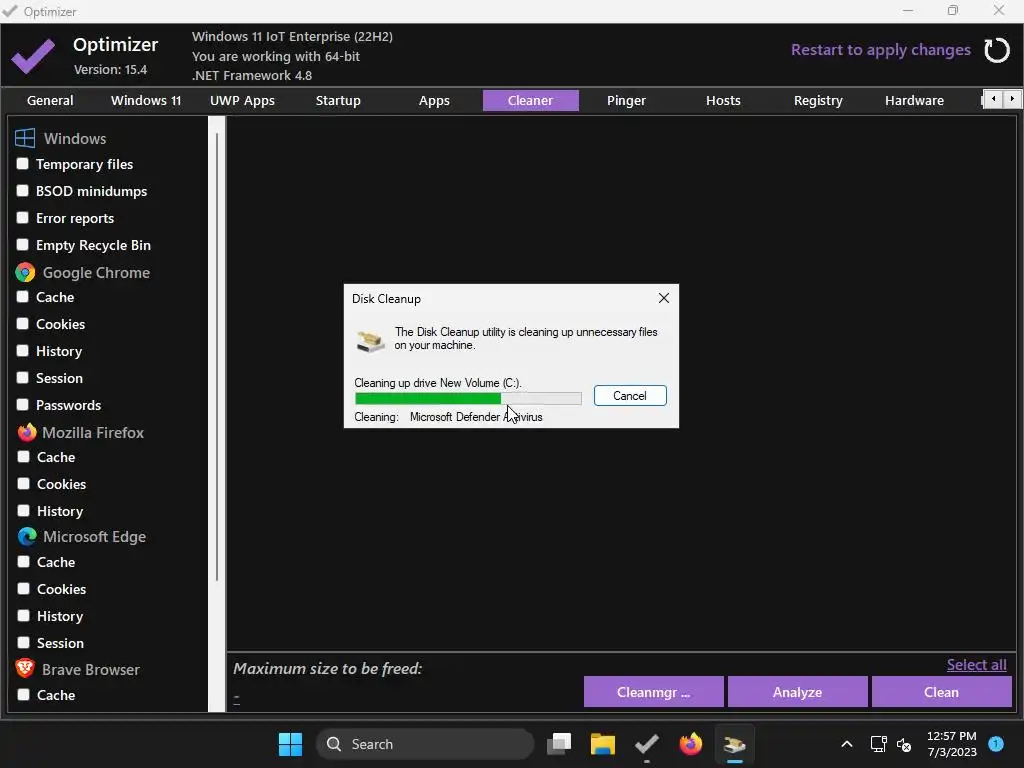Select the Startup tab
Screen dimensions: 1024x768
coord(338,101)
